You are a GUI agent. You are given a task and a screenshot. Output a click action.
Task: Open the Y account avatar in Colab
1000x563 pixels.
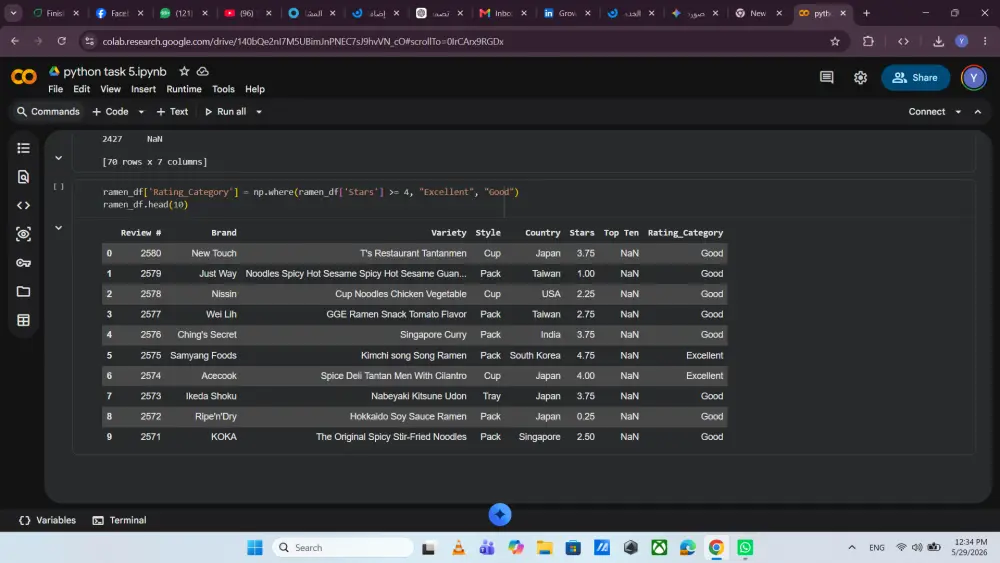coord(973,78)
